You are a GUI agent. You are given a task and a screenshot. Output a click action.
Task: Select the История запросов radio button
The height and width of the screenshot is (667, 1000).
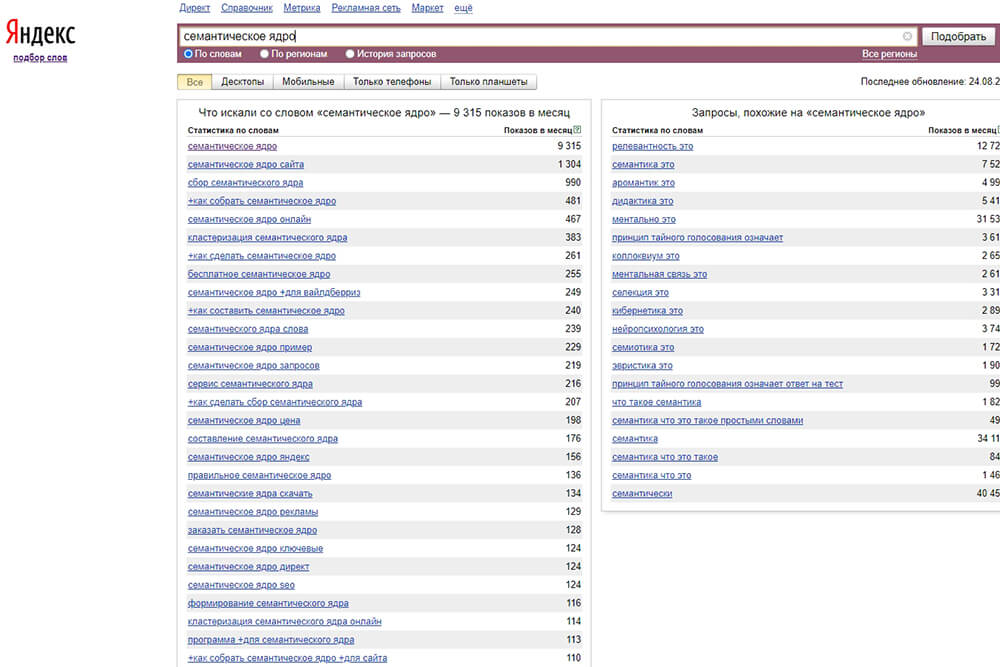[x=349, y=54]
